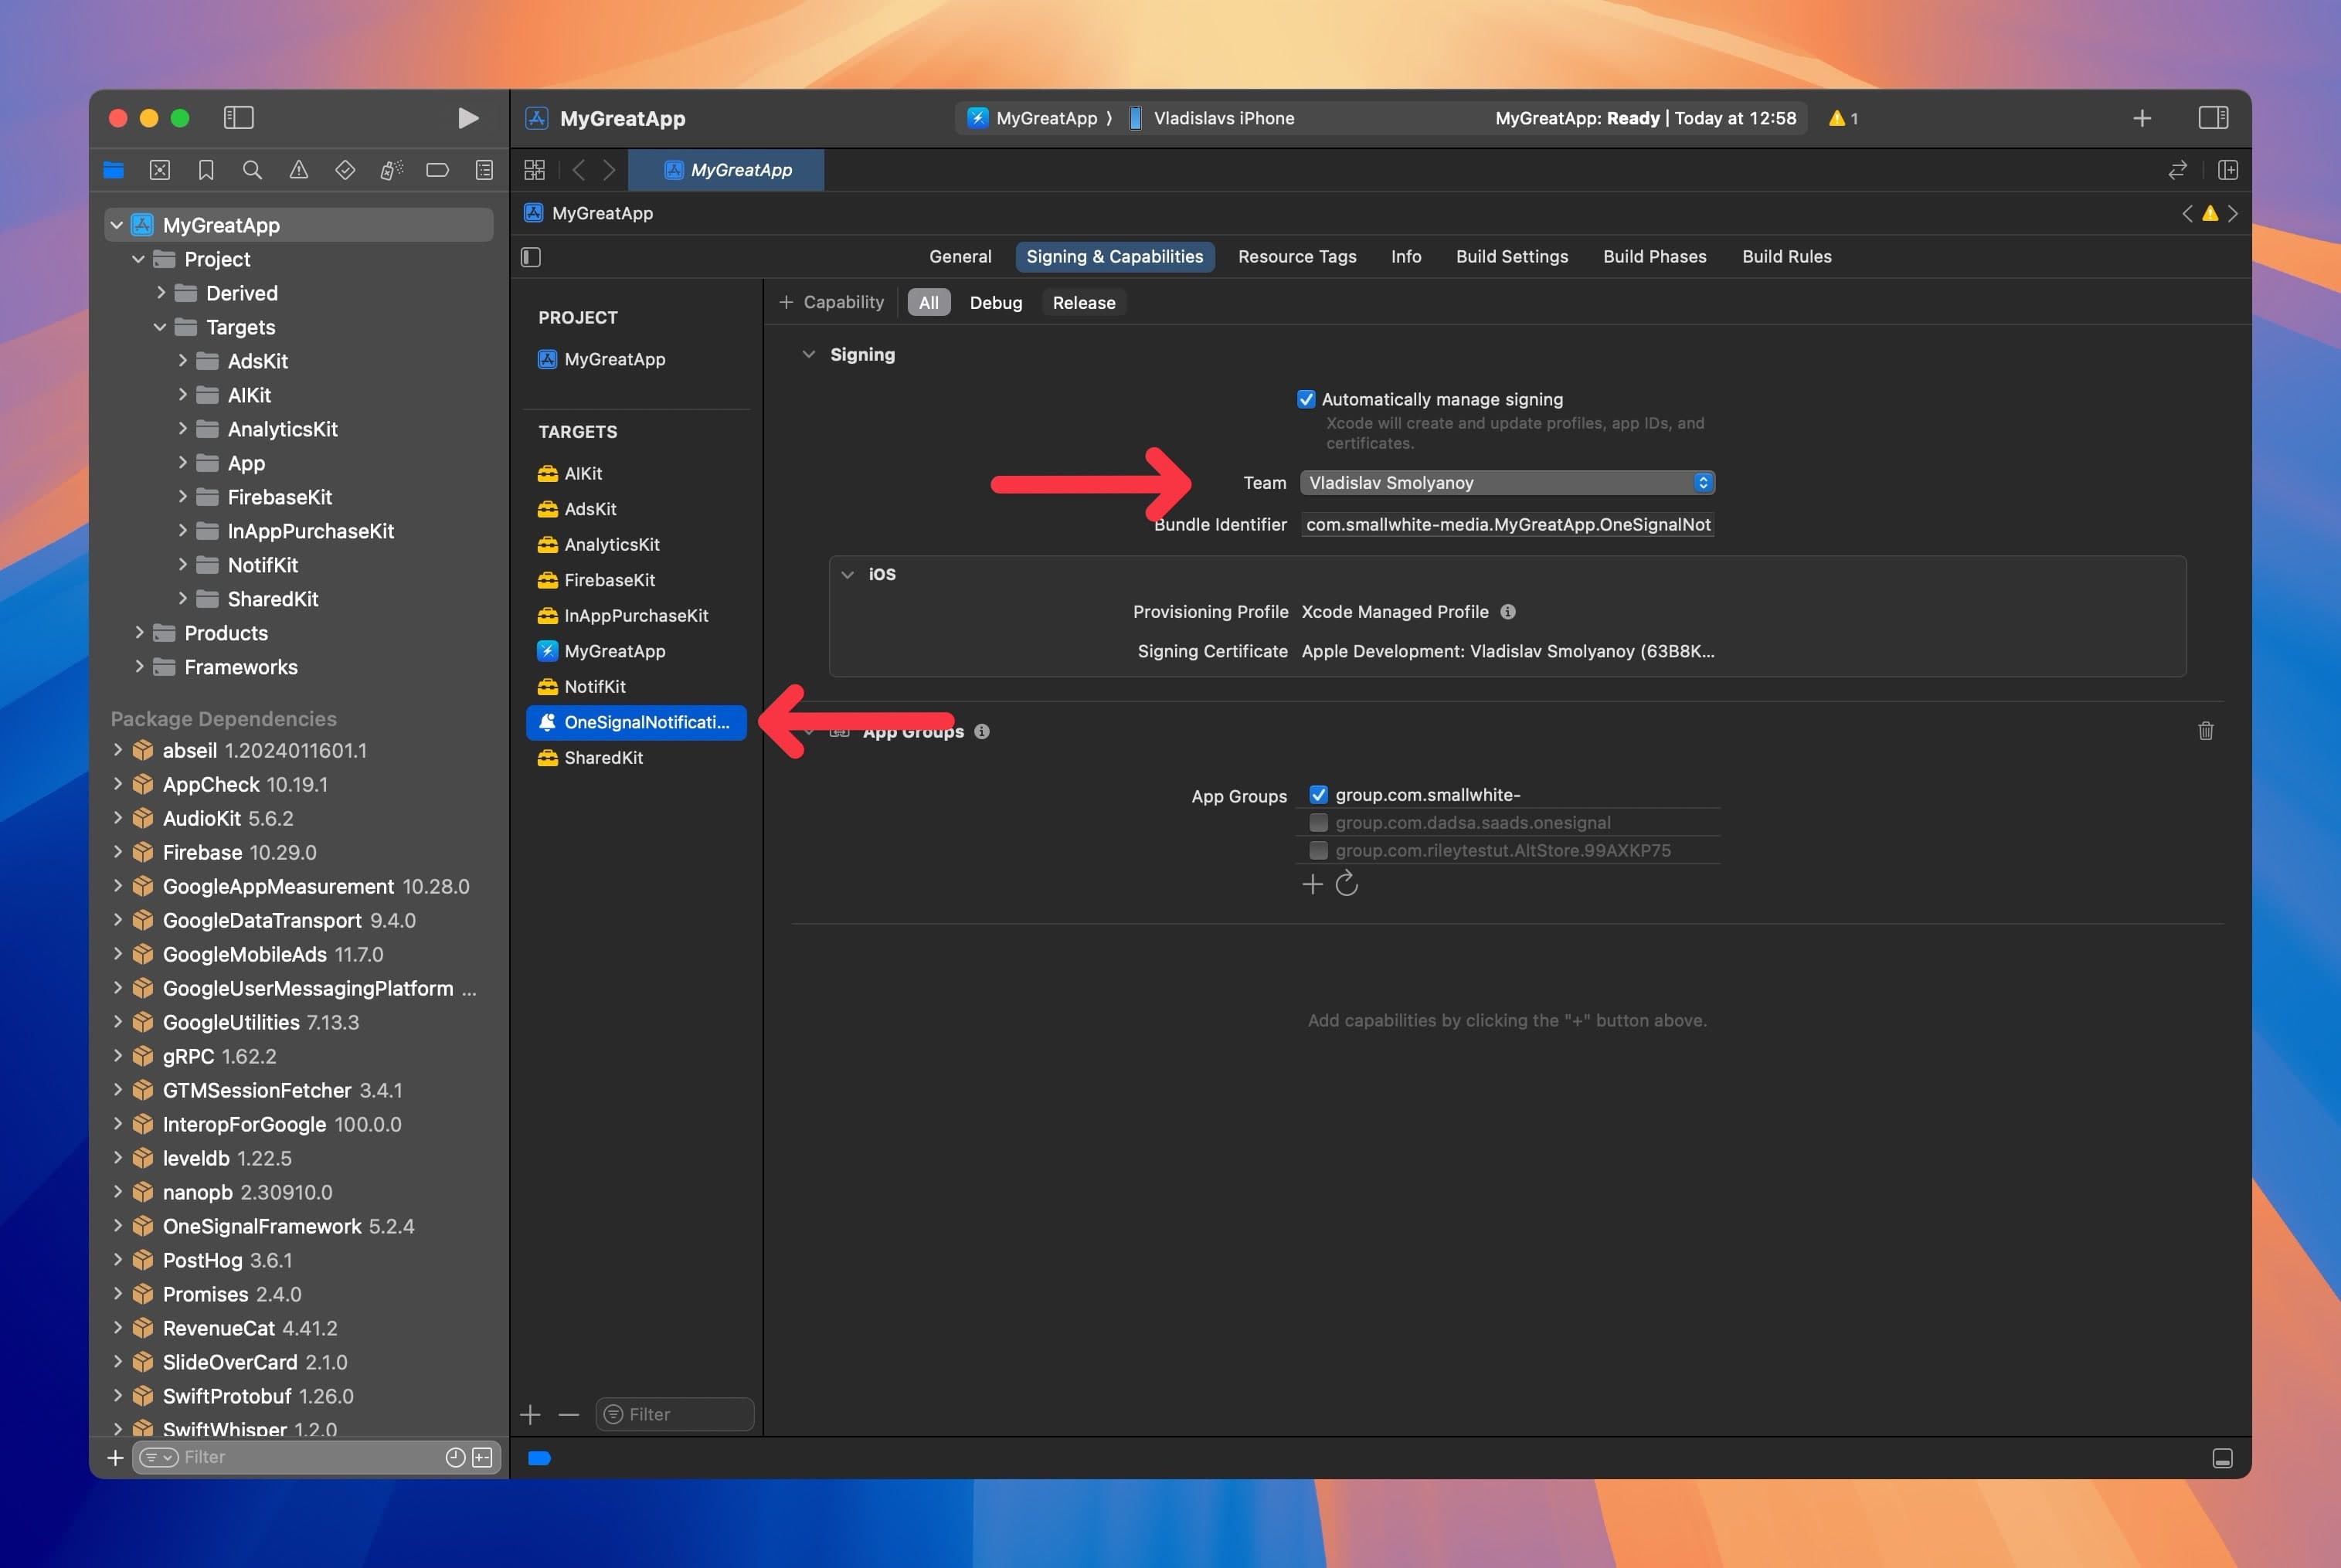Image resolution: width=2341 pixels, height=1568 pixels.
Task: Refresh the app groups list
Action: coord(1347,883)
